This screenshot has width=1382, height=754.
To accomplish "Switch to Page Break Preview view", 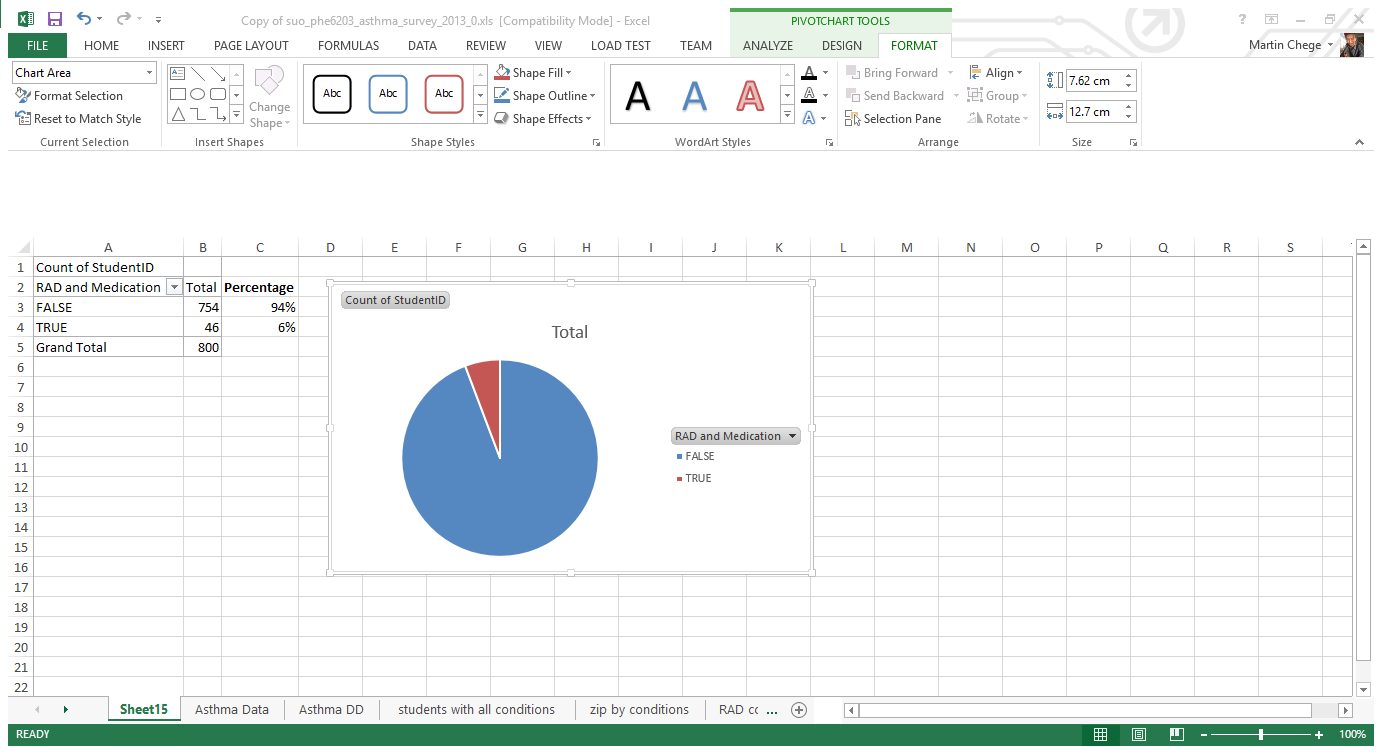I will (1175, 735).
